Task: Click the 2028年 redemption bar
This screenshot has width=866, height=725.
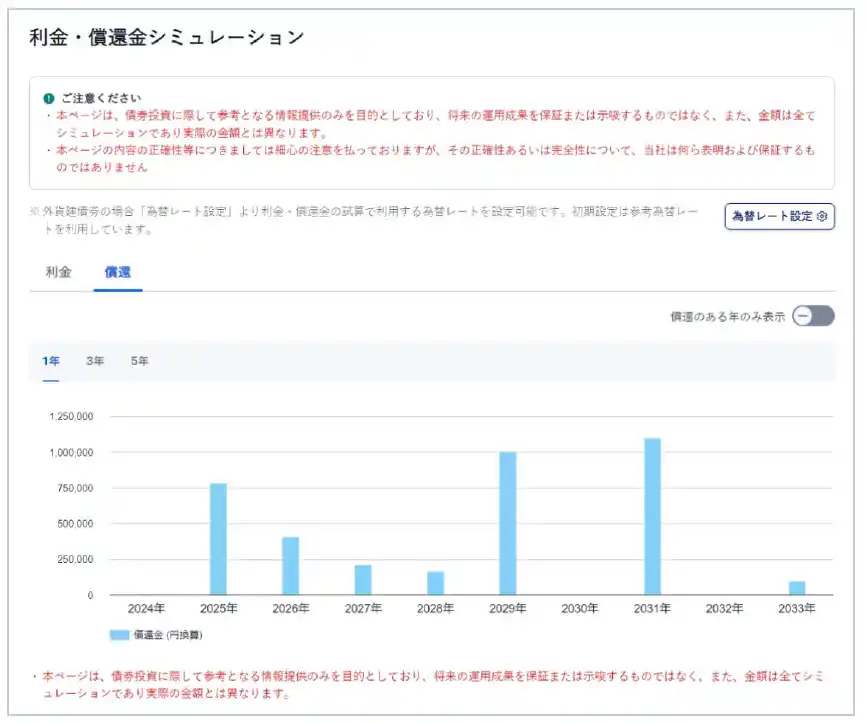Action: 435,583
